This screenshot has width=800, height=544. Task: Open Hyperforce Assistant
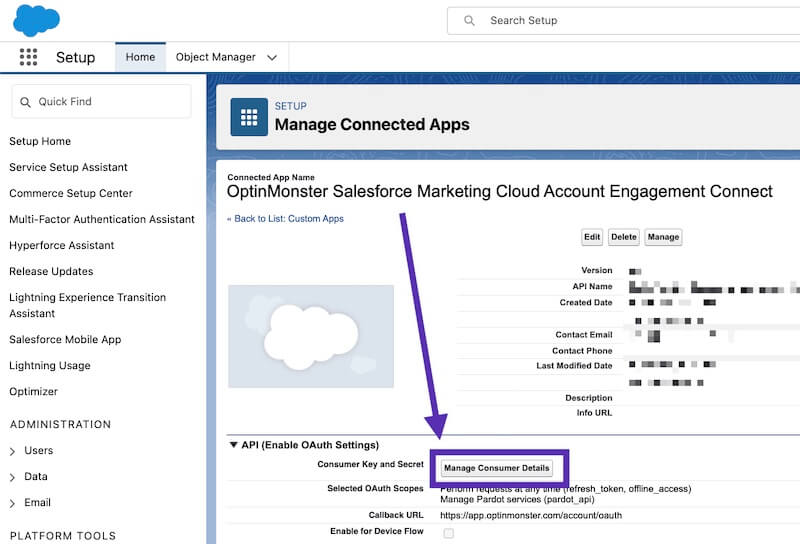(x=62, y=245)
